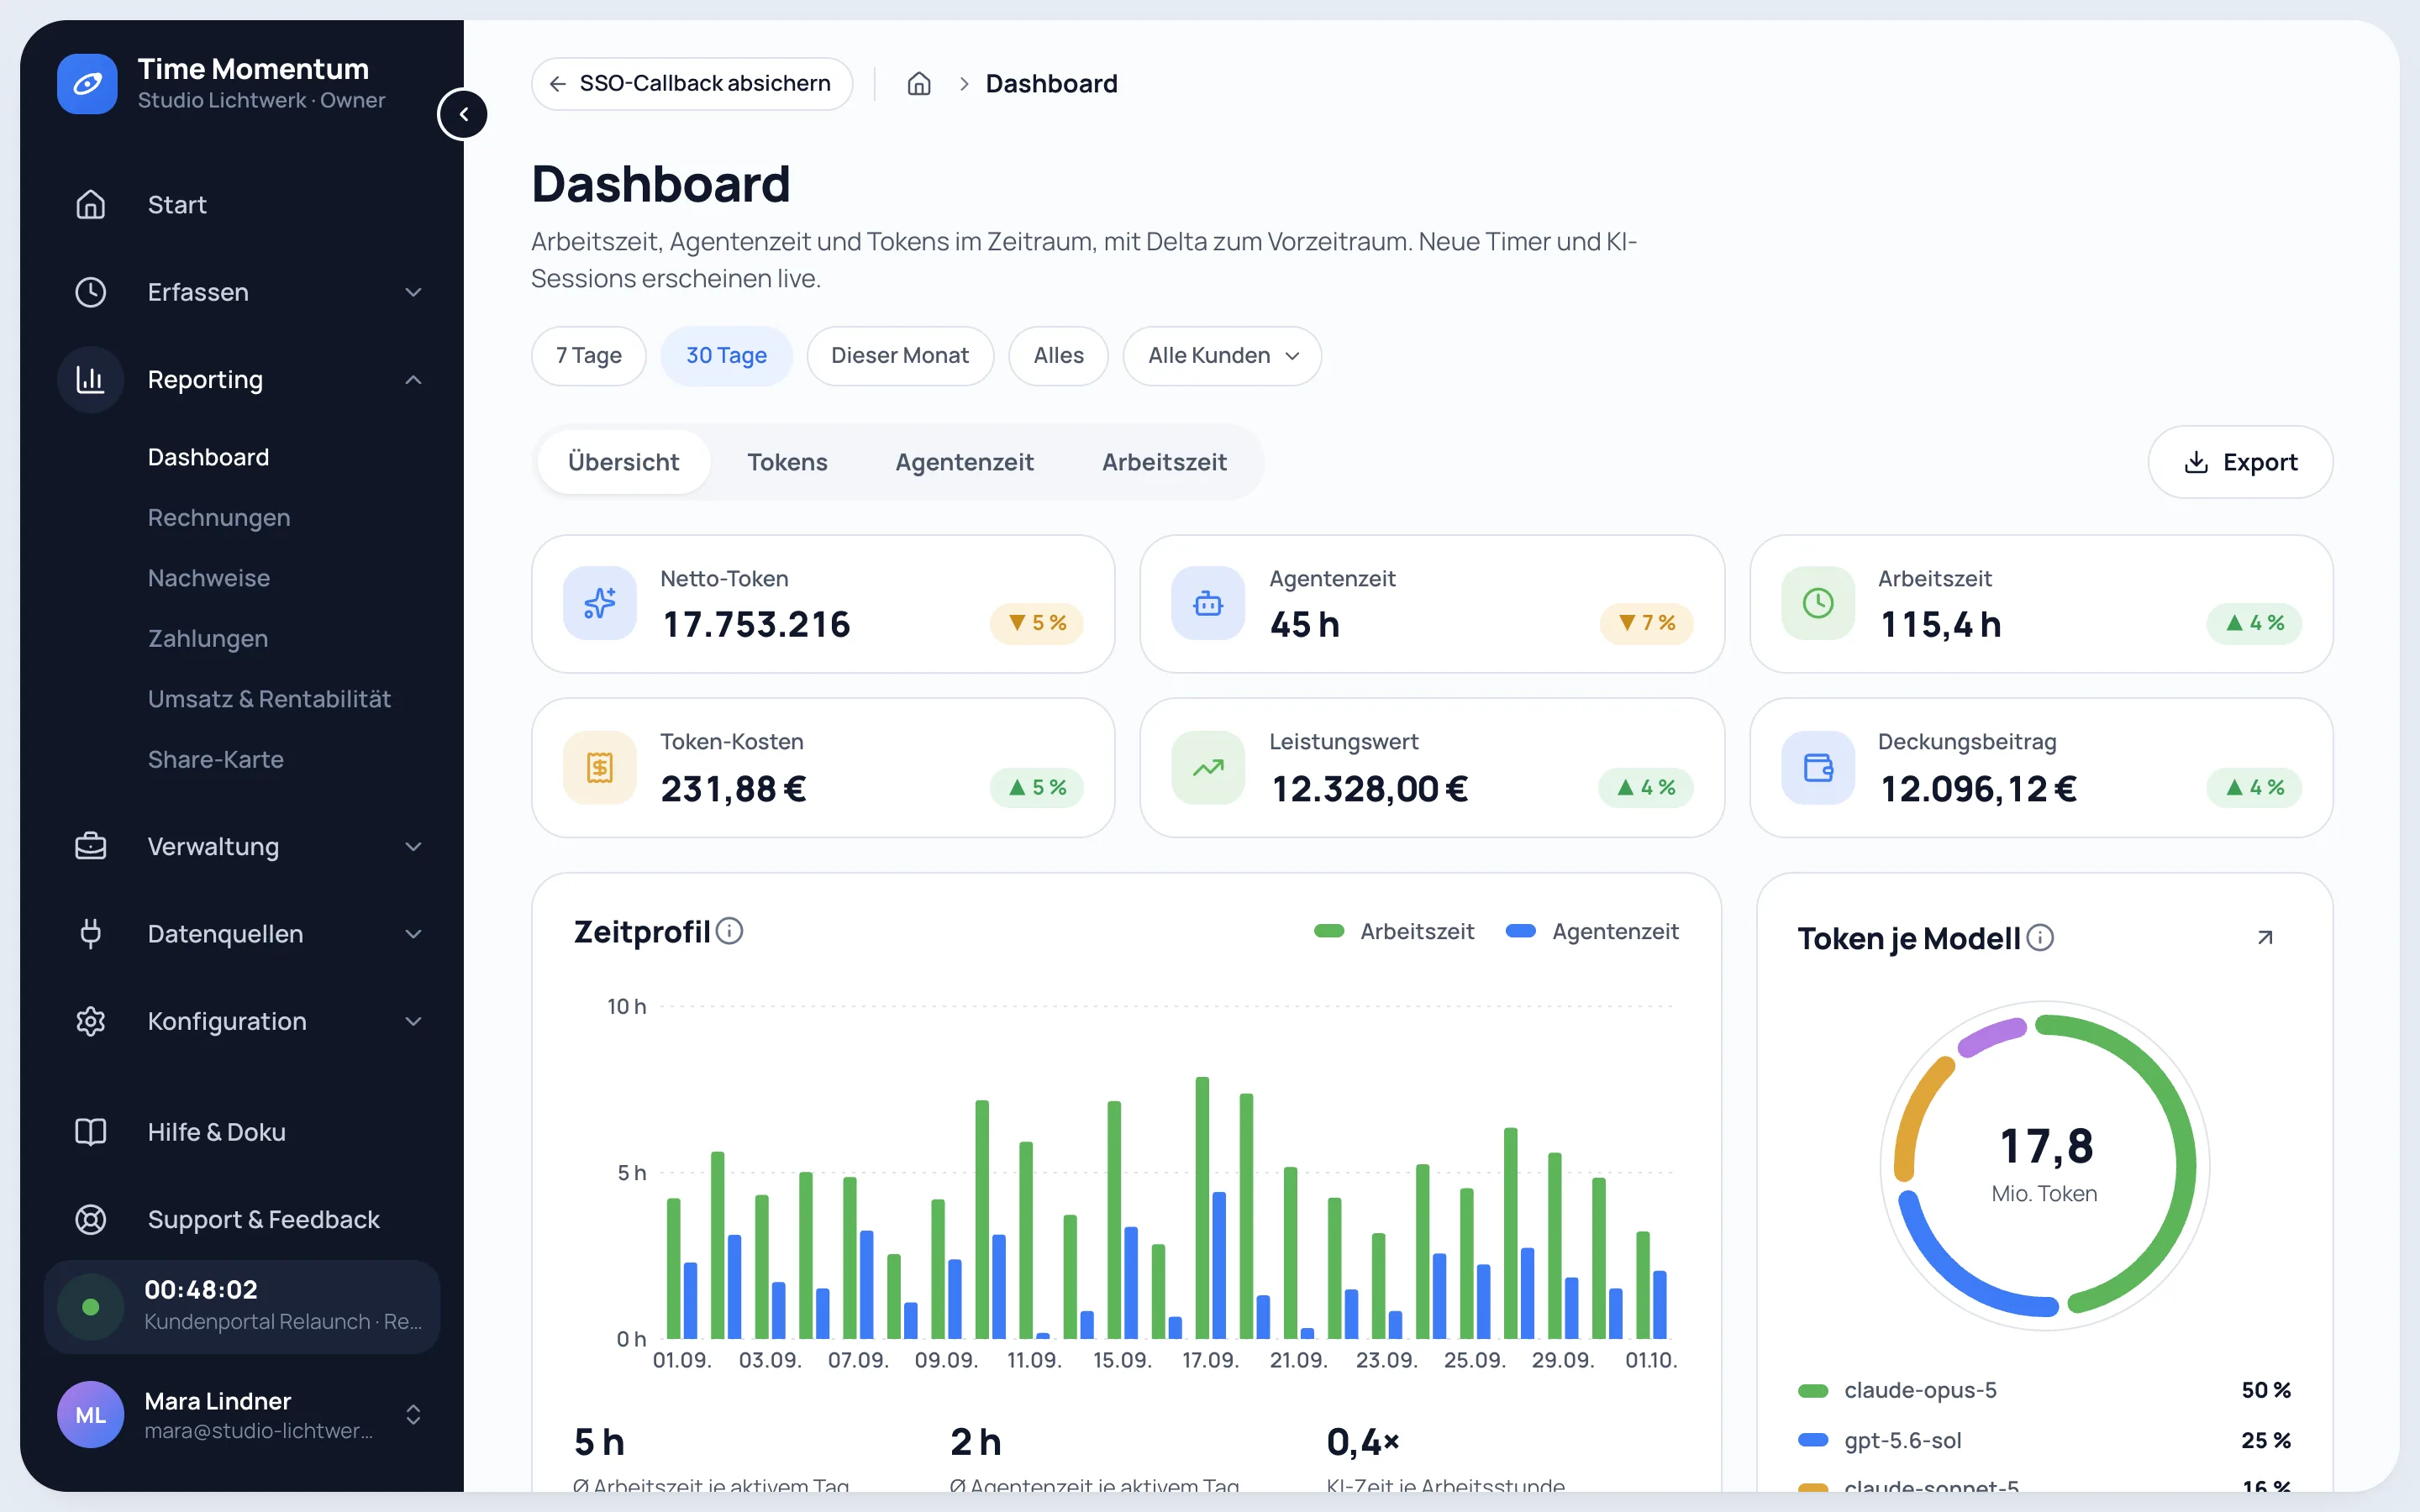Screen dimensions: 2420x1512
Task: Click the gpt-5.6-sol blue legend swatch
Action: 1813,1440
